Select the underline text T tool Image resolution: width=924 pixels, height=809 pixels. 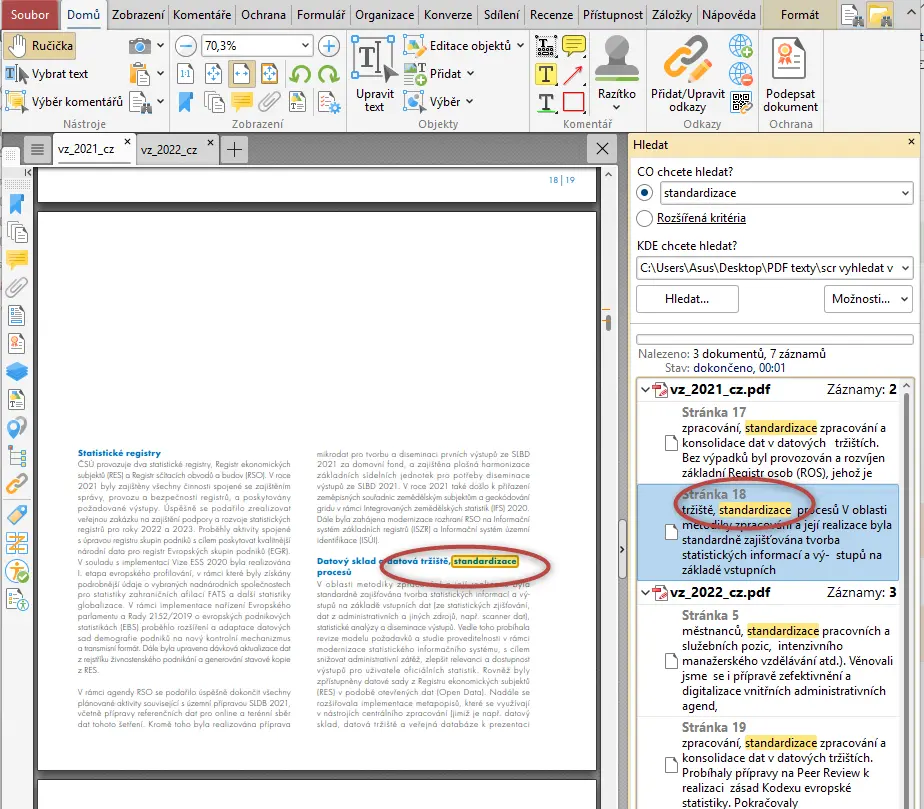[x=546, y=102]
